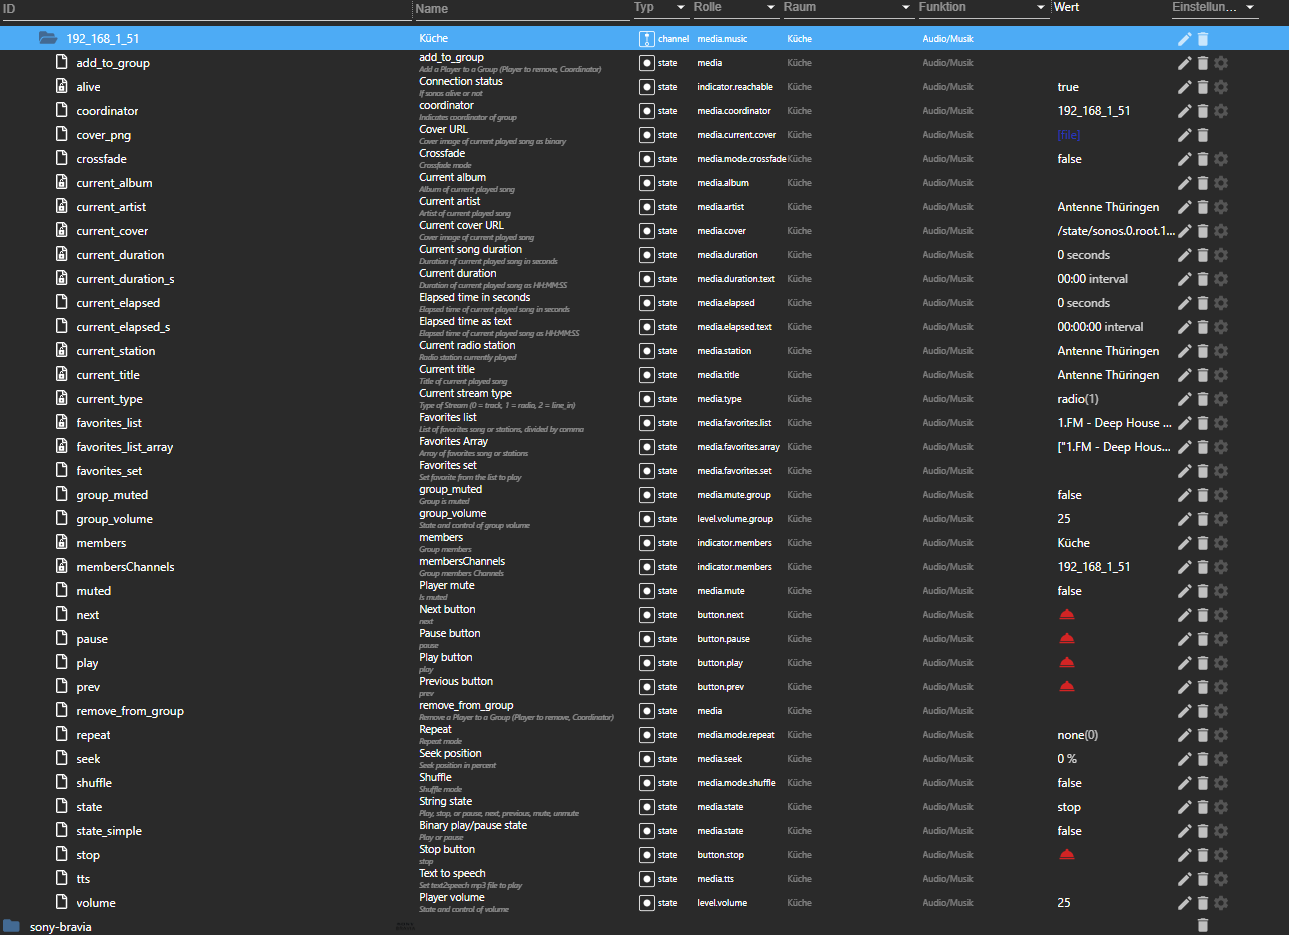Viewport: 1289px width, 935px height.
Task: Delete the current_album state
Action: pos(1203,183)
